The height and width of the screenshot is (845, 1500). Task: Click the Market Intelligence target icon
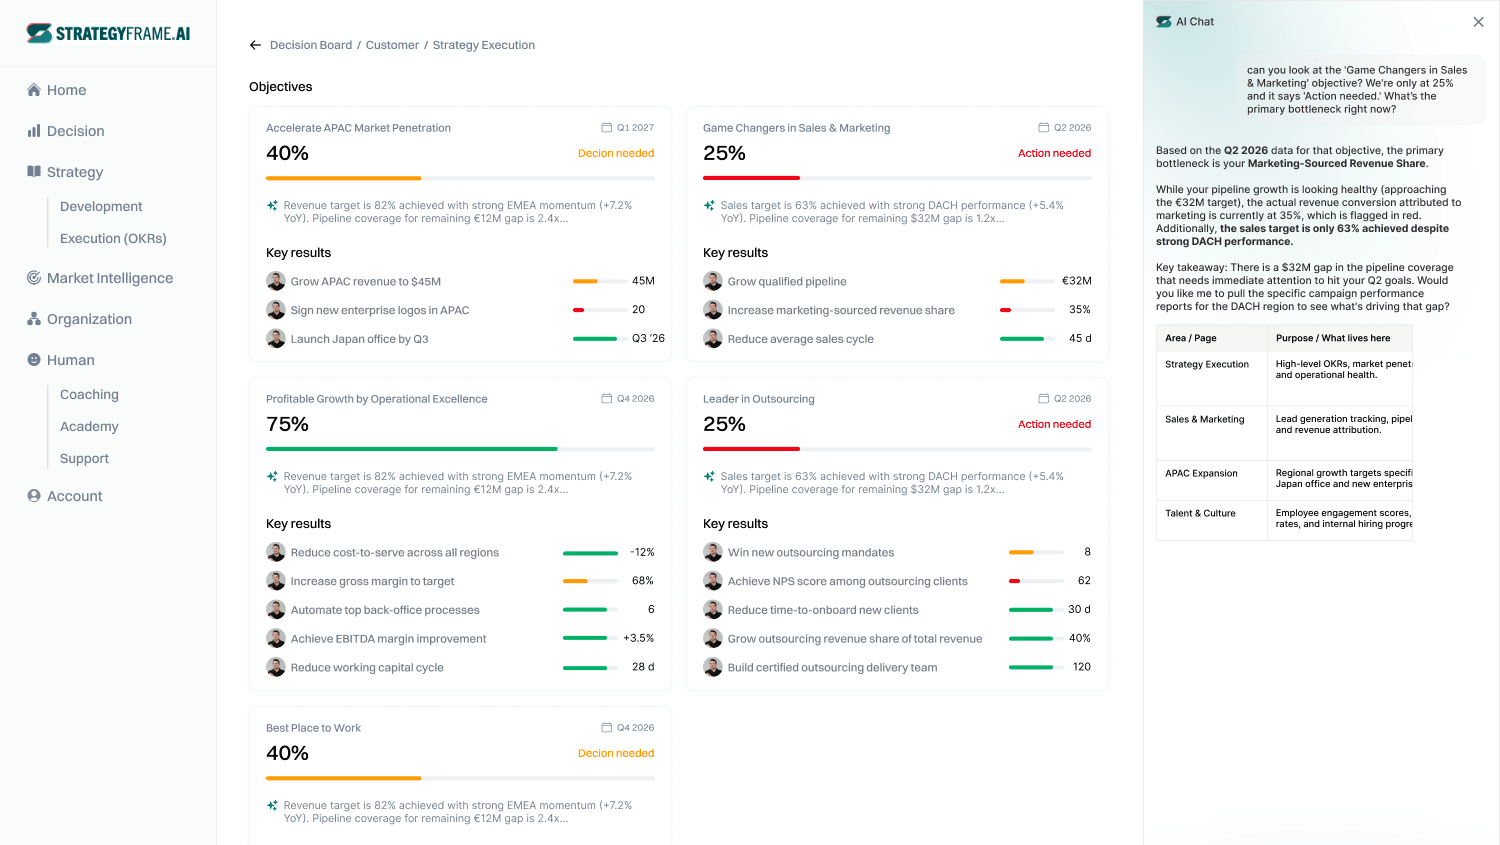pos(34,278)
